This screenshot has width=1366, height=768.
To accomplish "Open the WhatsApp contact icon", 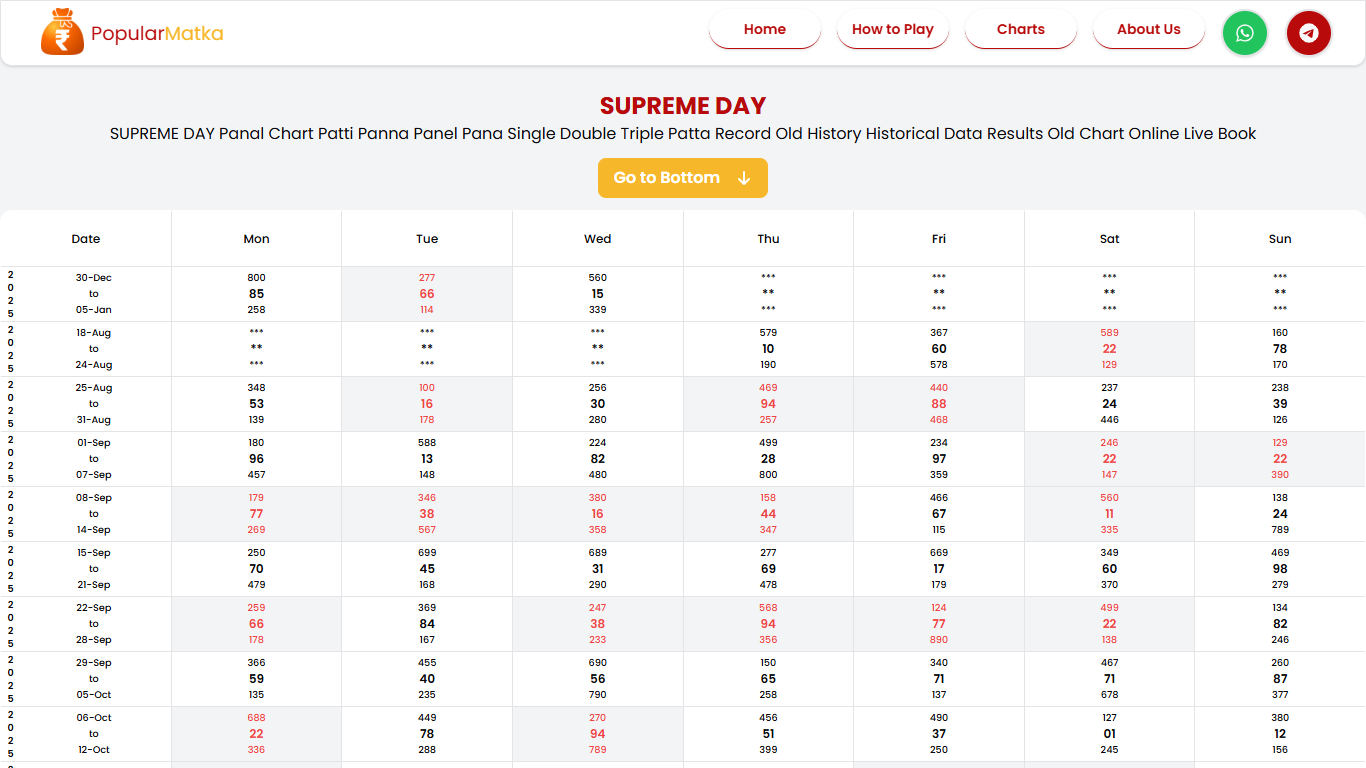I will point(1244,33).
